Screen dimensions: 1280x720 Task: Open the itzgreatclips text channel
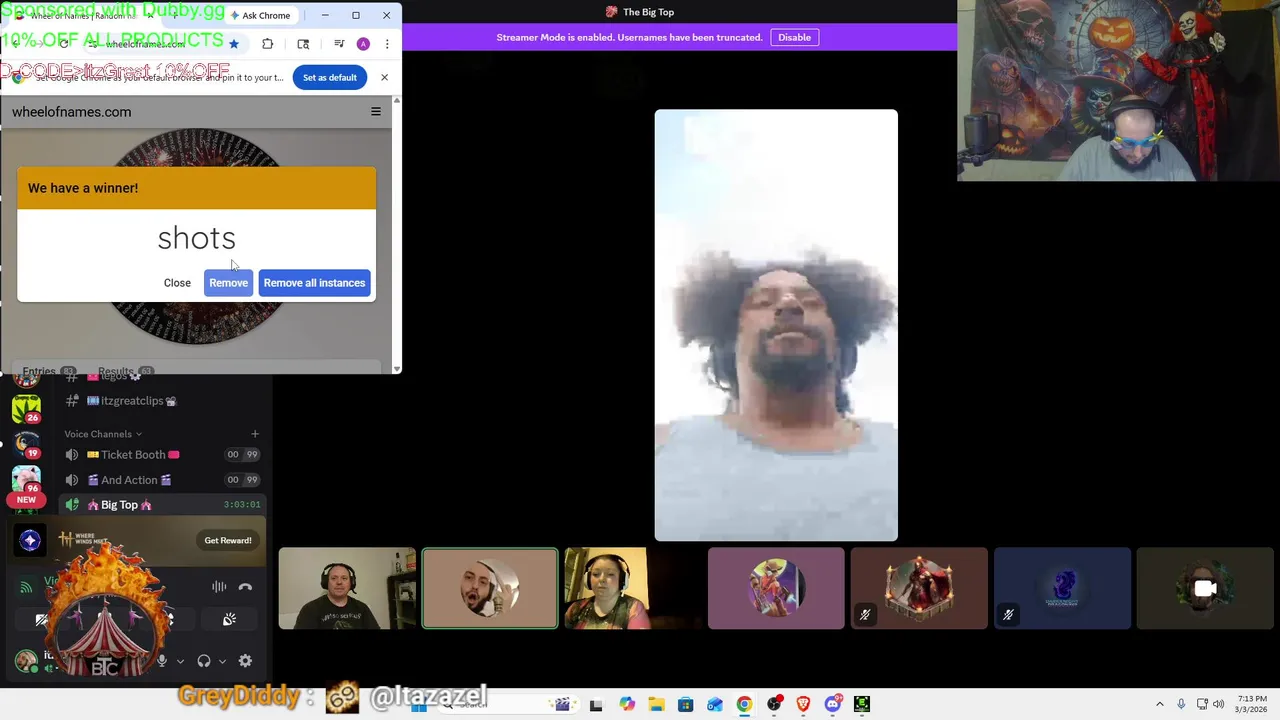tap(131, 401)
